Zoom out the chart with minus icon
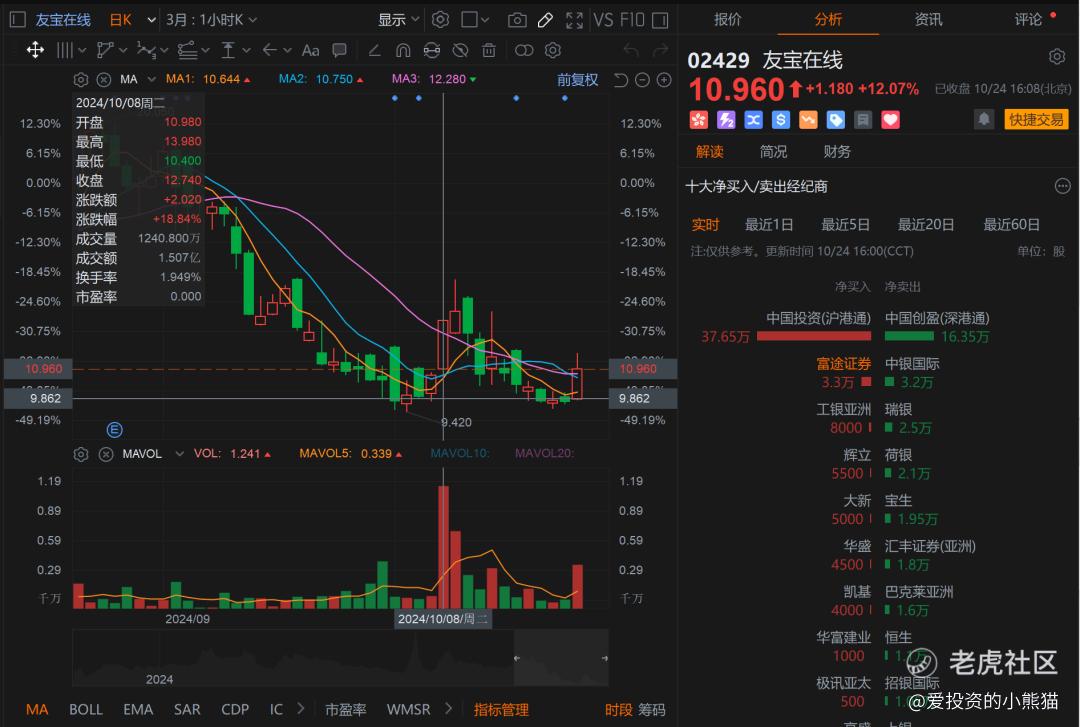The image size is (1080, 727). tap(643, 81)
